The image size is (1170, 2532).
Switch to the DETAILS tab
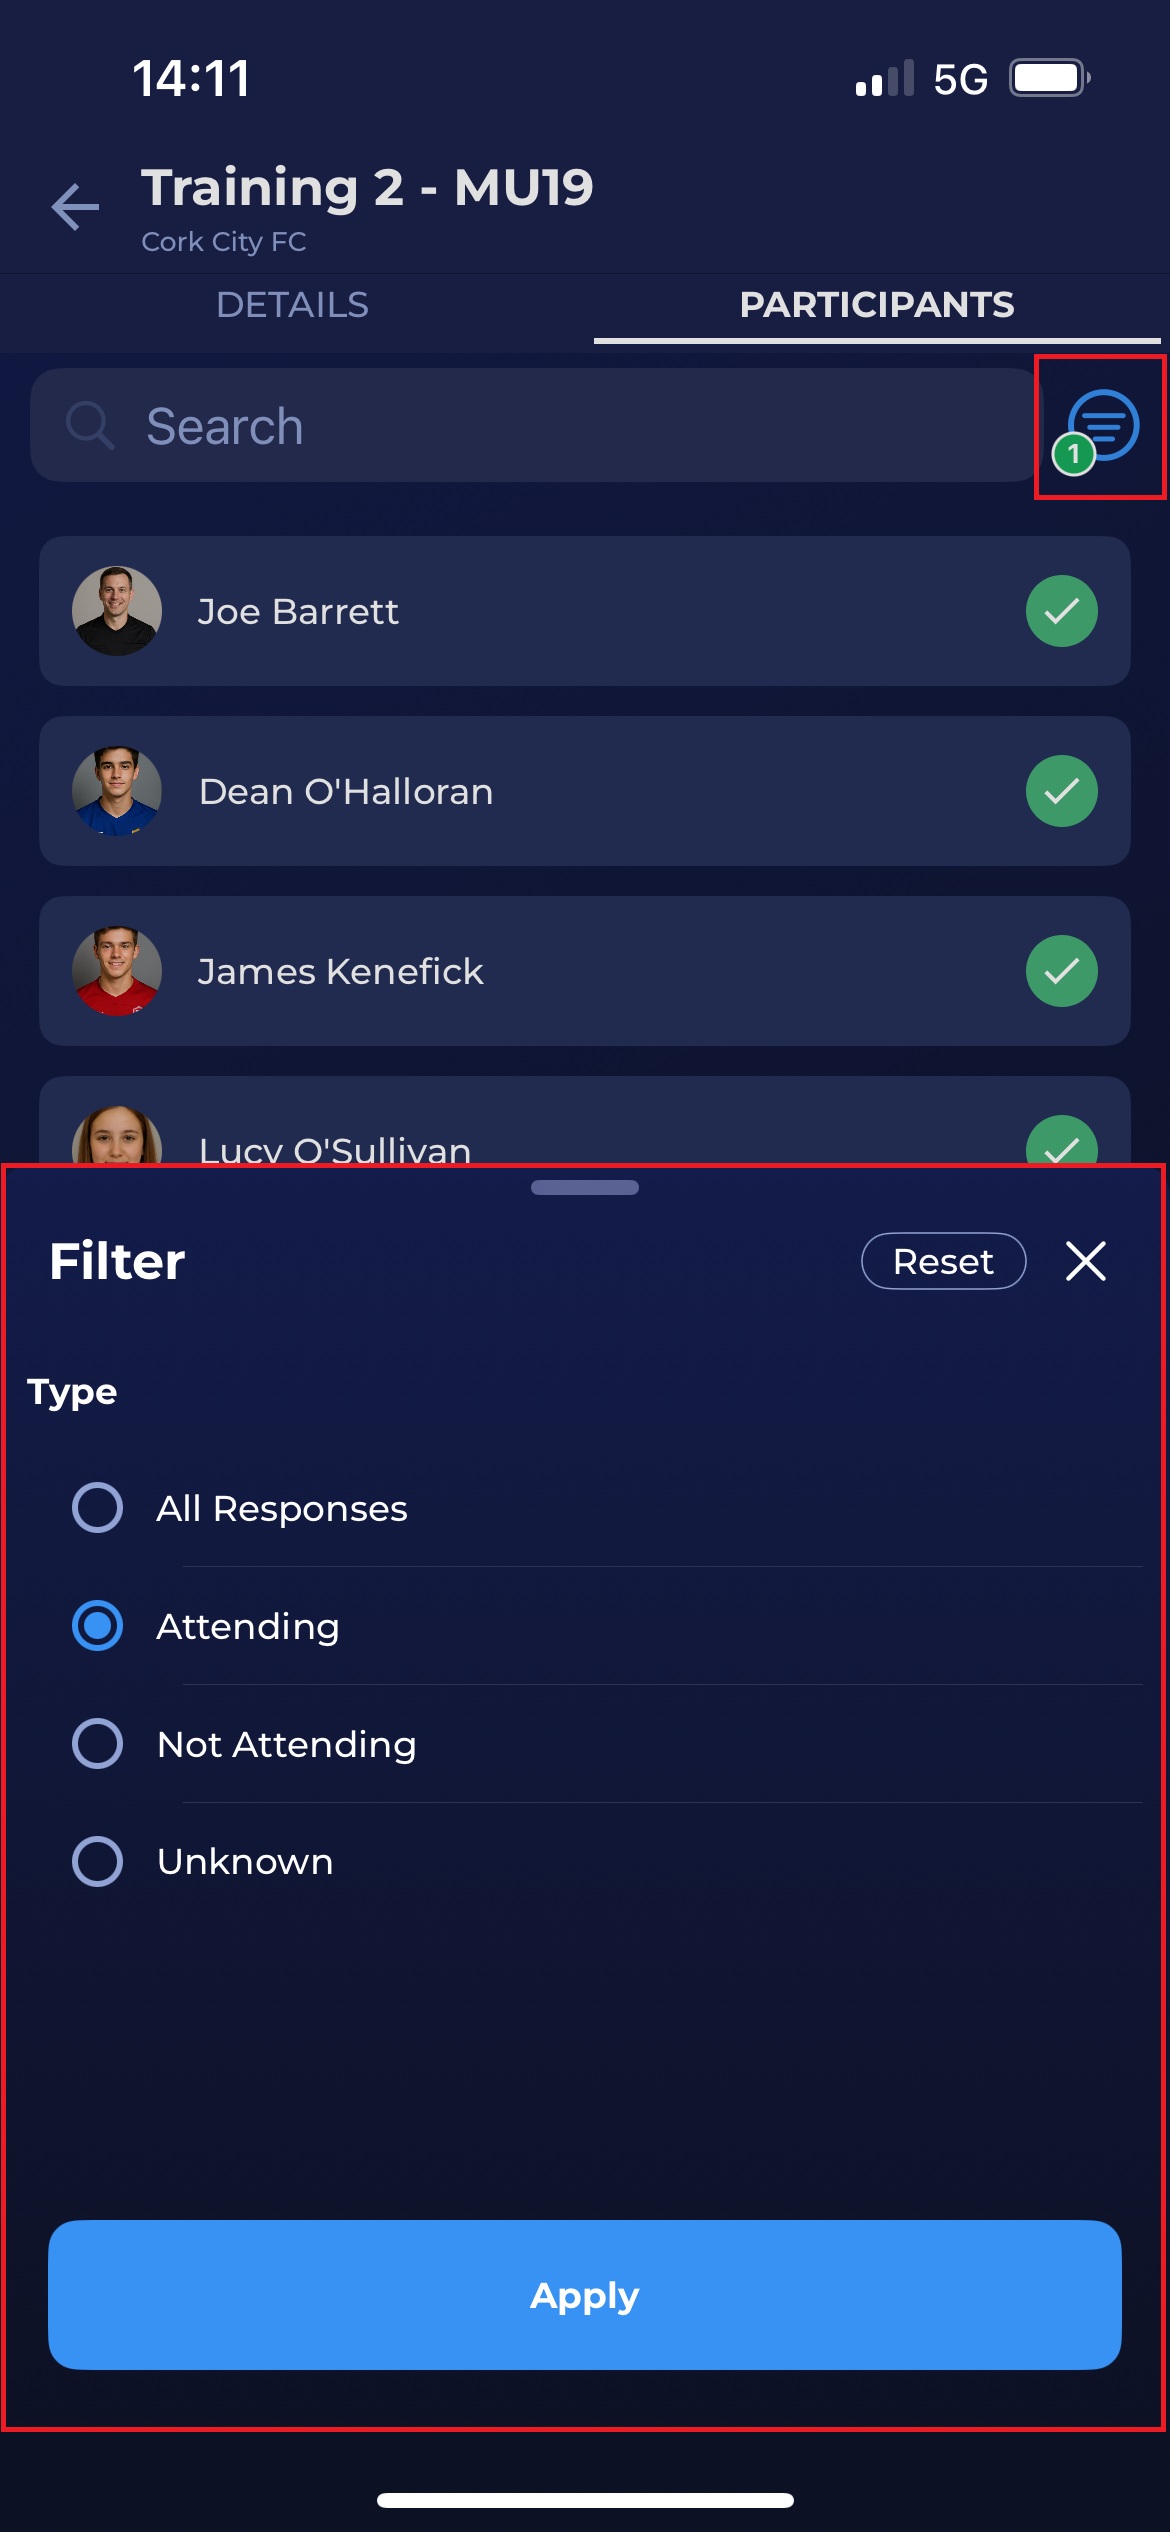pyautogui.click(x=292, y=305)
